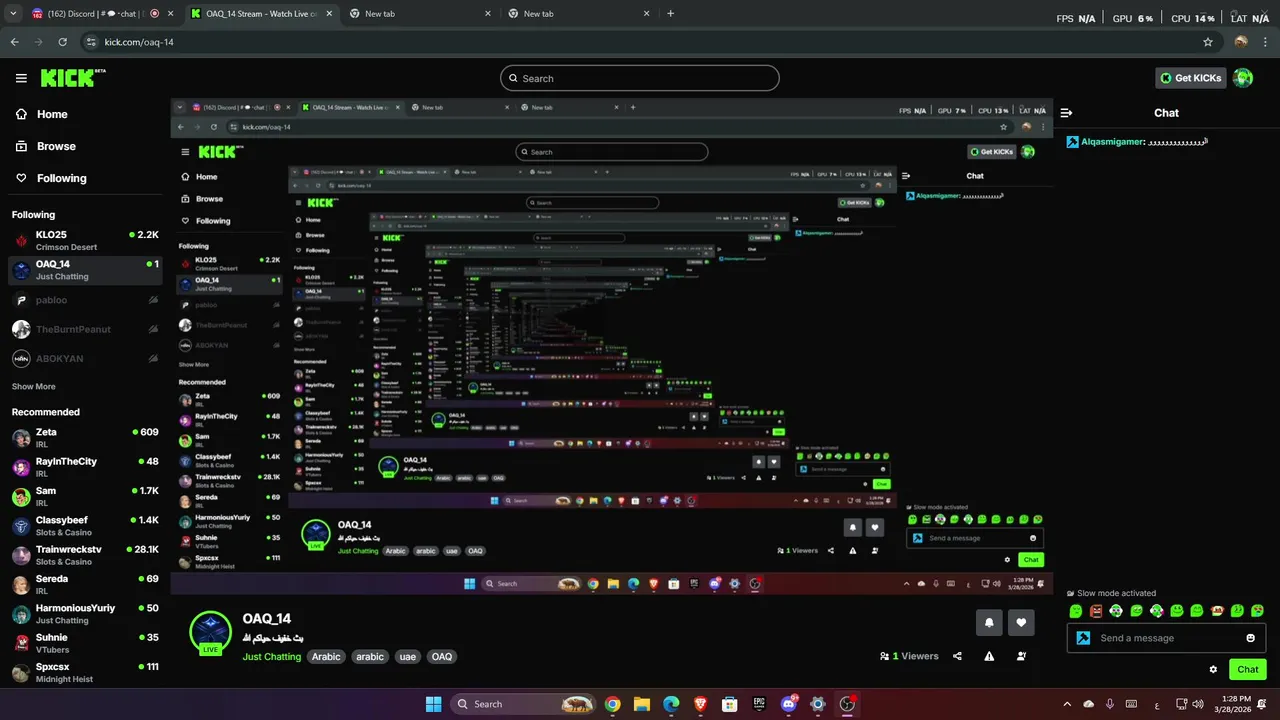Open chat settings gear beside the Chat button

point(1213,670)
